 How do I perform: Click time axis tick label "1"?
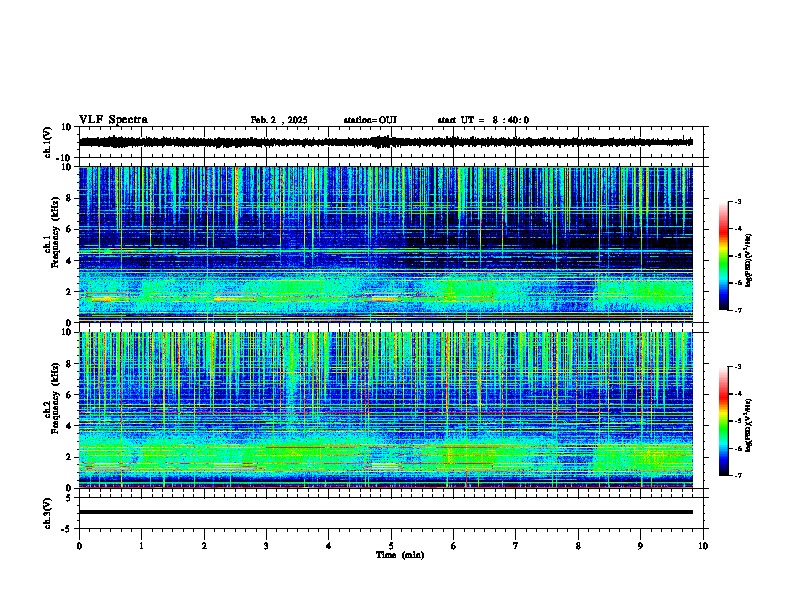141,546
